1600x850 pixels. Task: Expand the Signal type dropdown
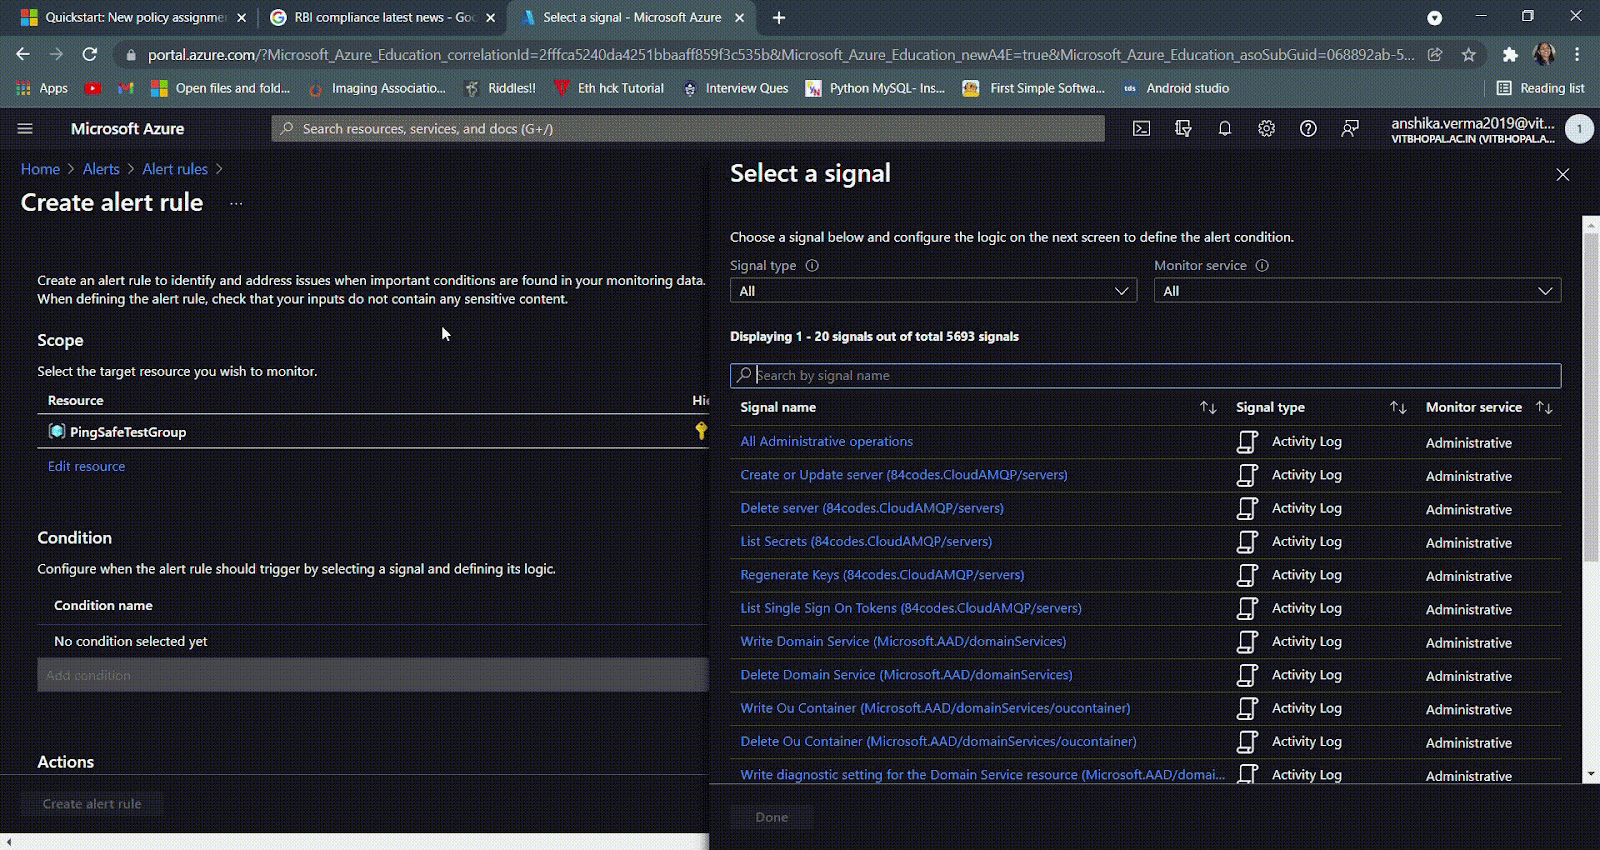point(932,291)
